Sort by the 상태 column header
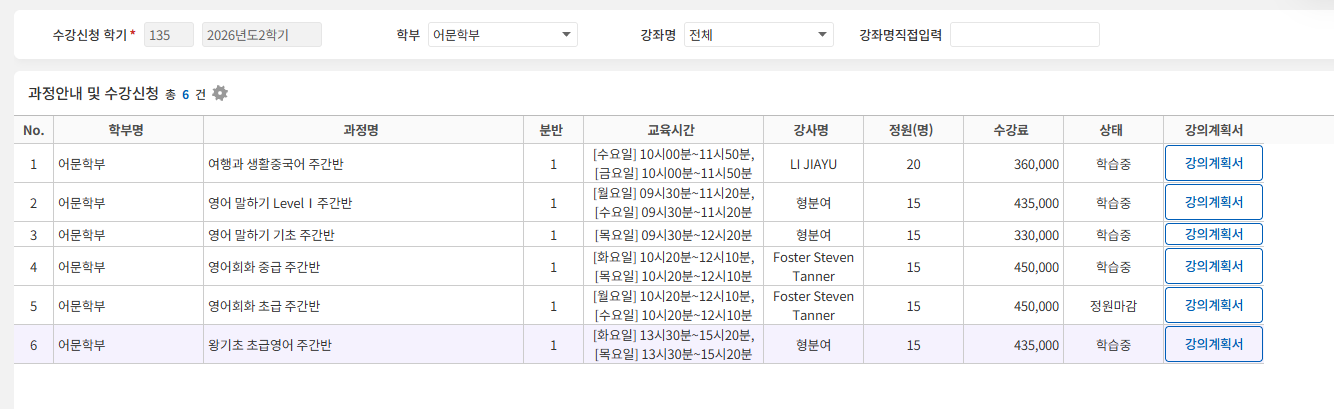The width and height of the screenshot is (1334, 409). click(1113, 130)
